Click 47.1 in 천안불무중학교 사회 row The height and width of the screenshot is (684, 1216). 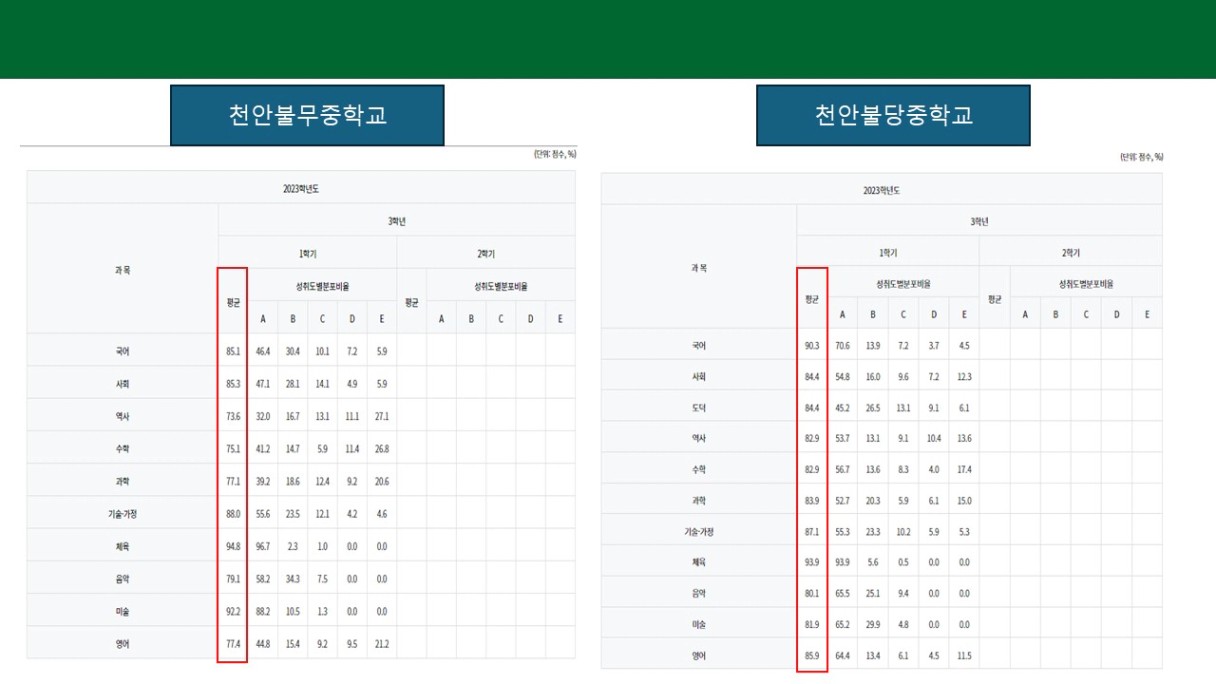[263, 384]
